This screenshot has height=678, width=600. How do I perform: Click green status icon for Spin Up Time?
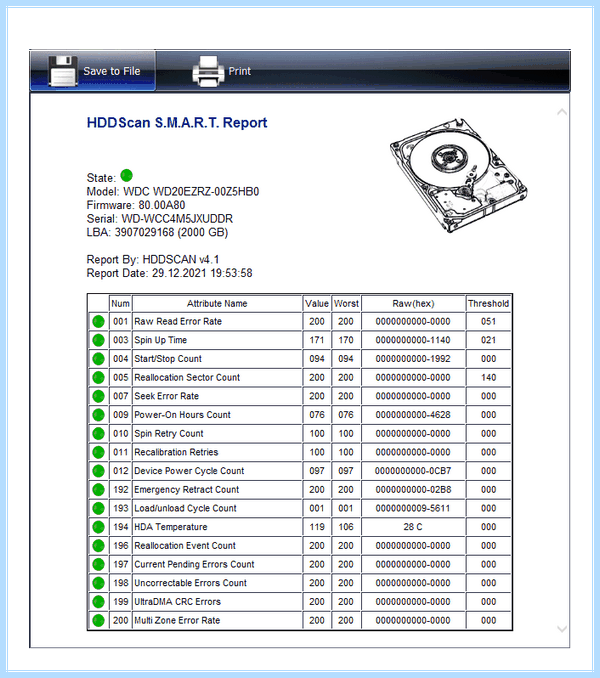pyautogui.click(x=99, y=340)
